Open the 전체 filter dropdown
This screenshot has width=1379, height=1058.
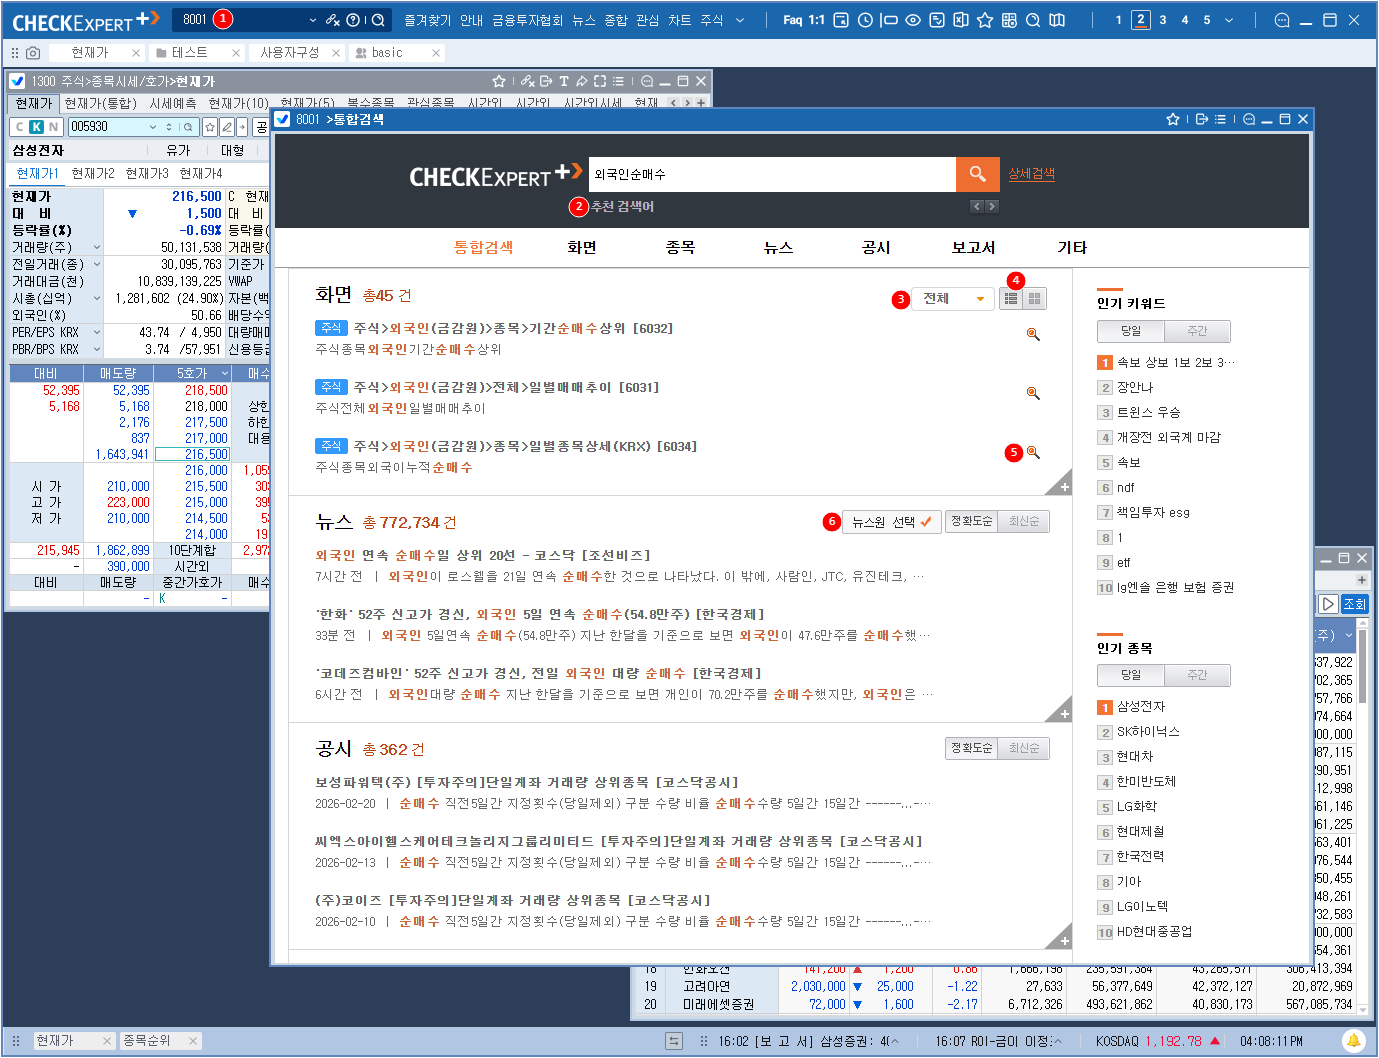(952, 298)
